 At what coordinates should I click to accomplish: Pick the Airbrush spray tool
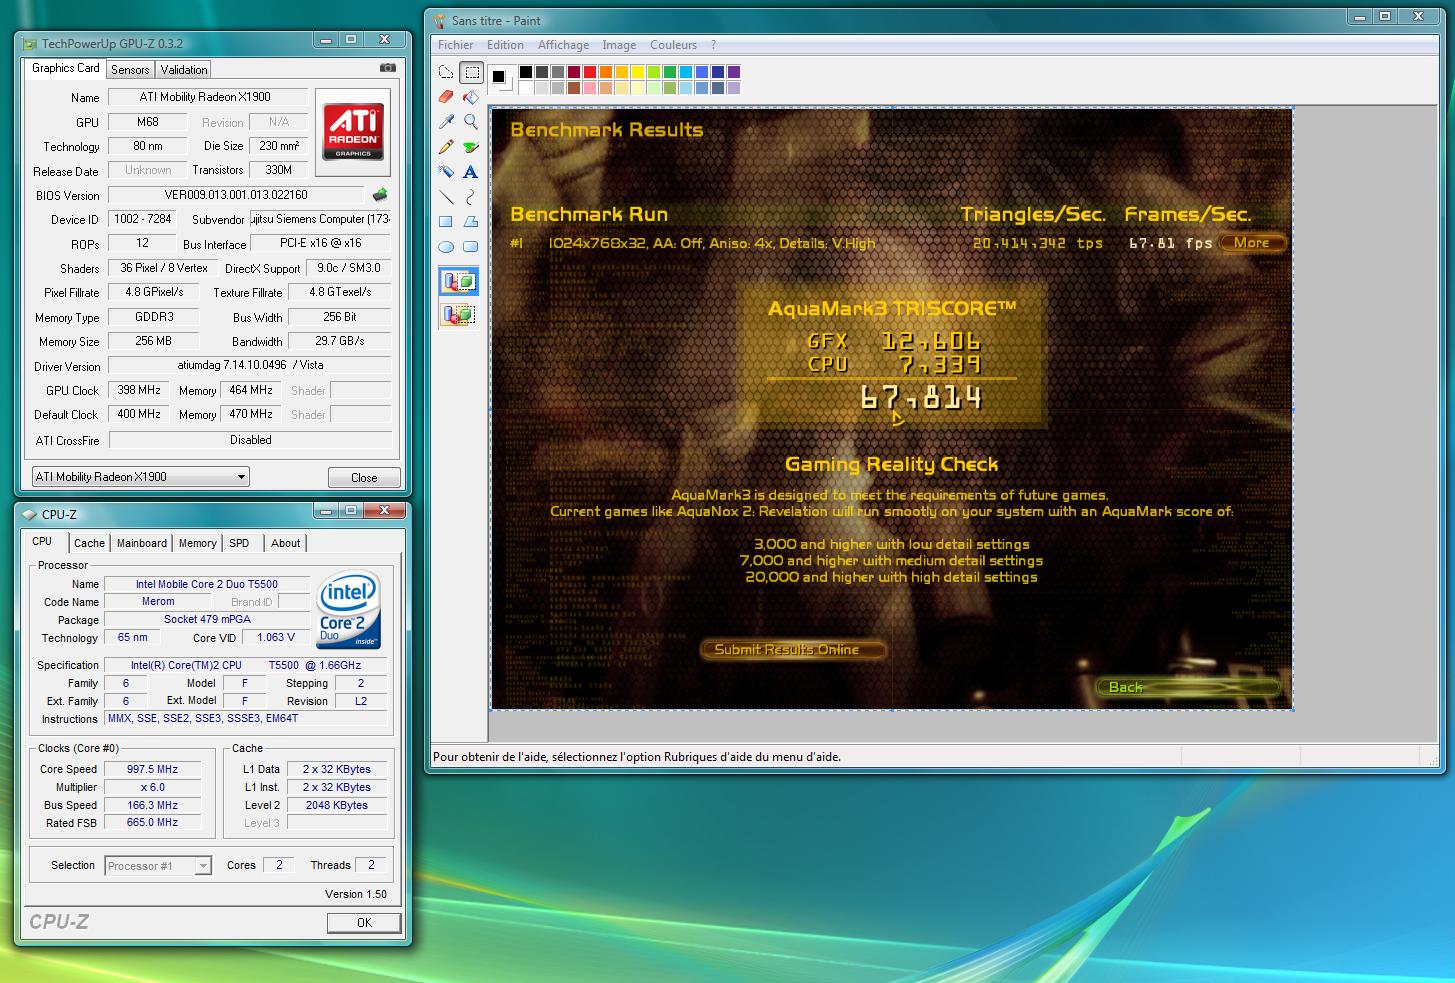(446, 172)
